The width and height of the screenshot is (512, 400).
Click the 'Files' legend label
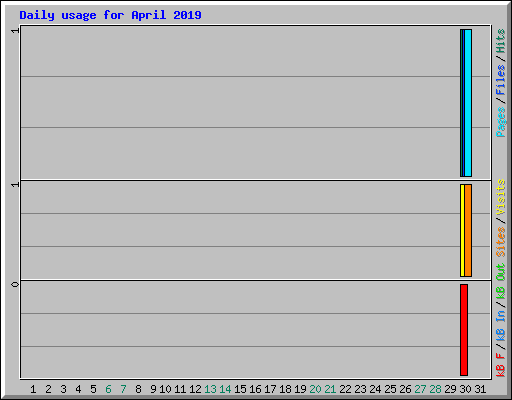[500, 80]
